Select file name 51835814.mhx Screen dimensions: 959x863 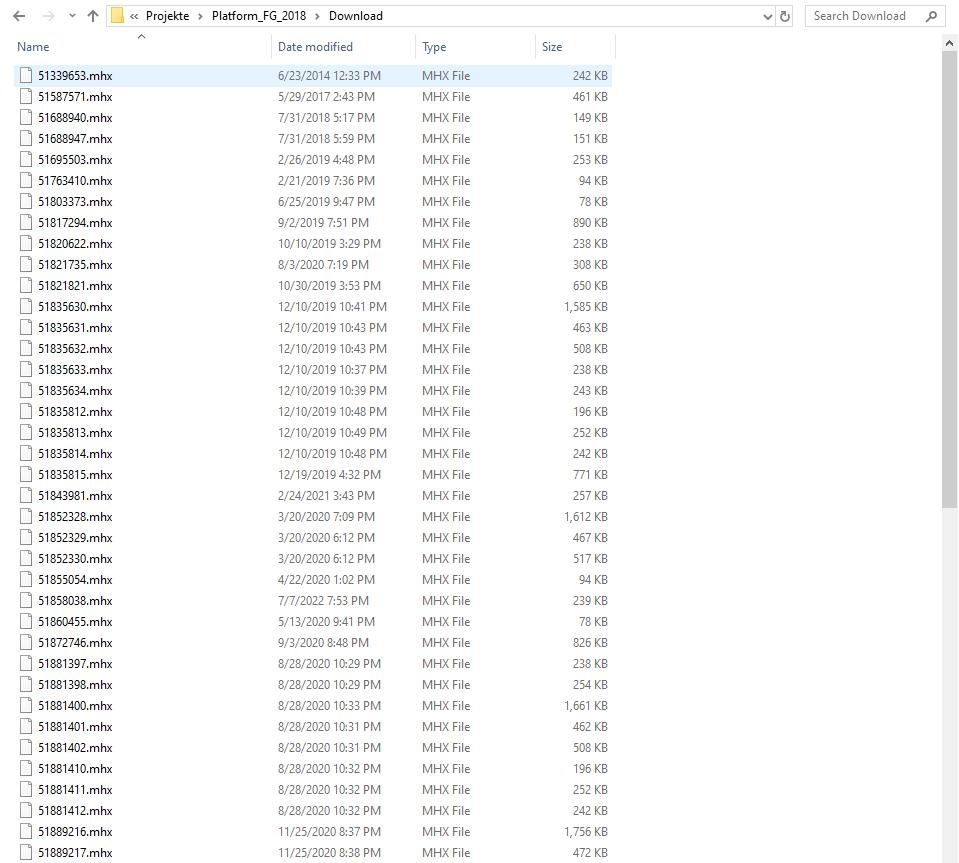click(x=75, y=454)
